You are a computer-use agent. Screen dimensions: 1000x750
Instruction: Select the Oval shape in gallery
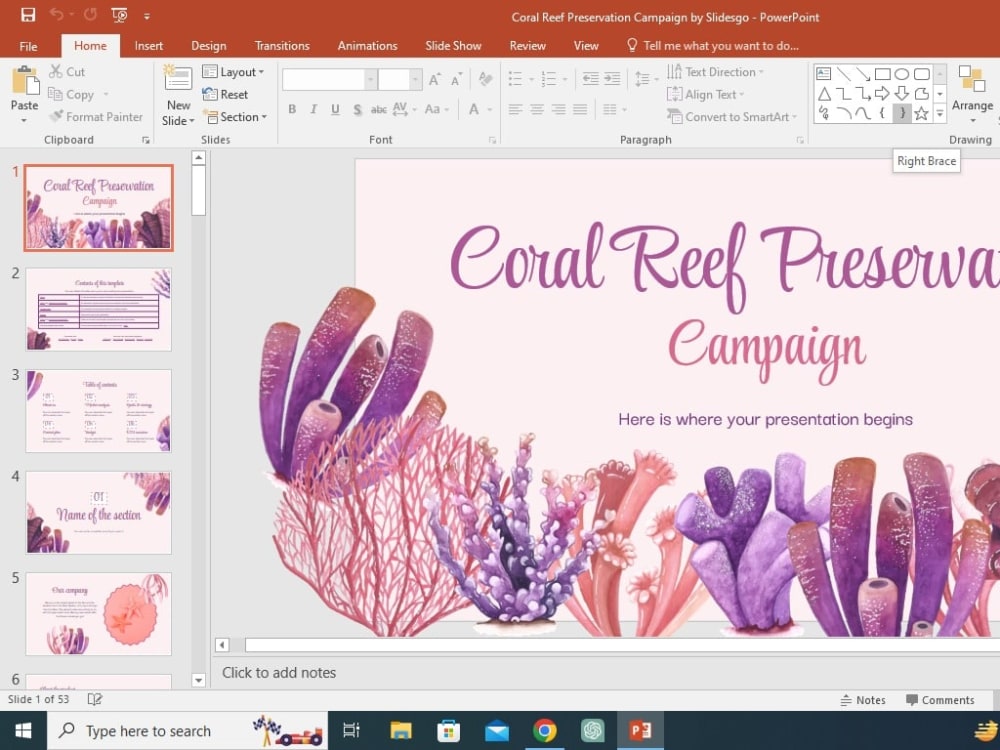[x=902, y=74]
